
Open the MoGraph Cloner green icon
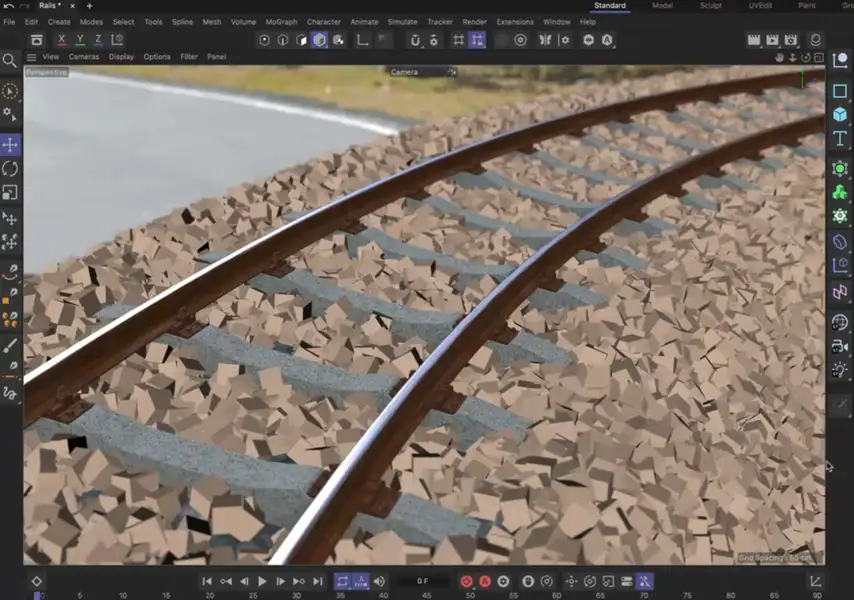click(x=840, y=192)
